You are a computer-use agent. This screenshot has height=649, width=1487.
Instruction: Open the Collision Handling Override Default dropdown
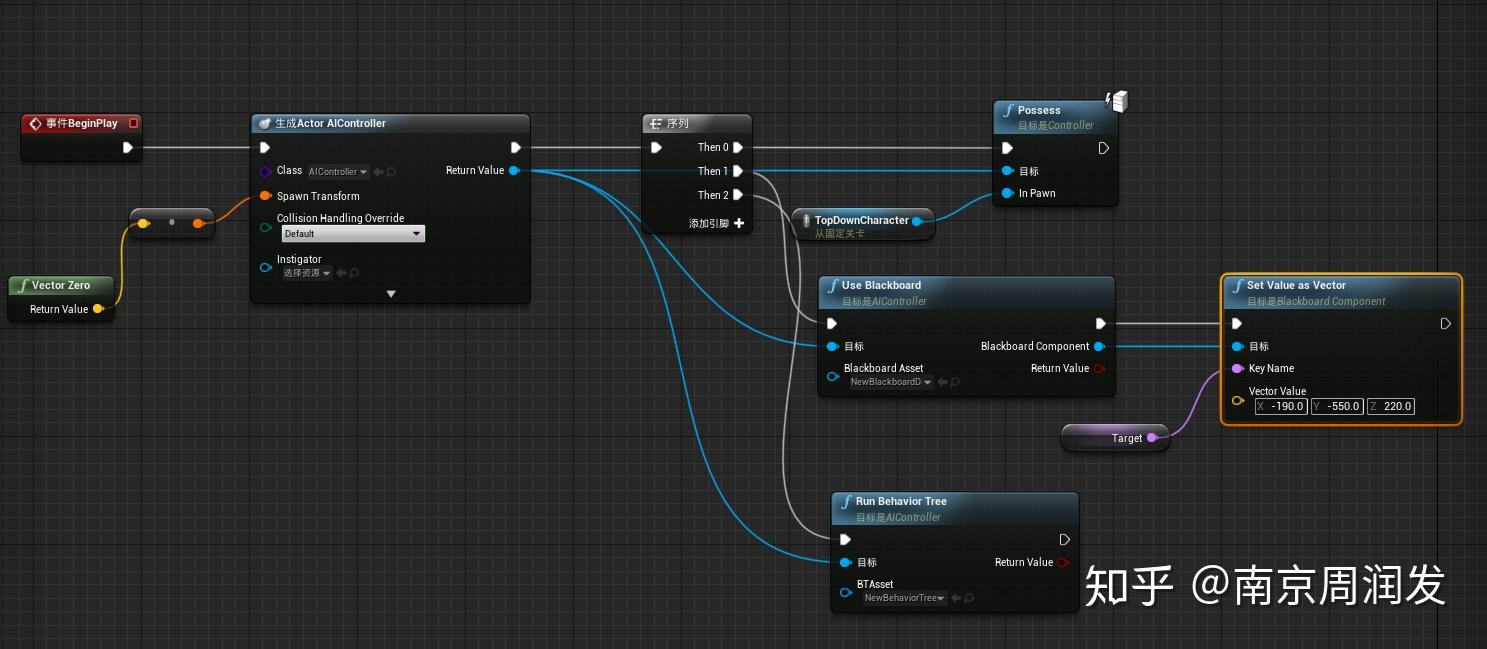(352, 233)
